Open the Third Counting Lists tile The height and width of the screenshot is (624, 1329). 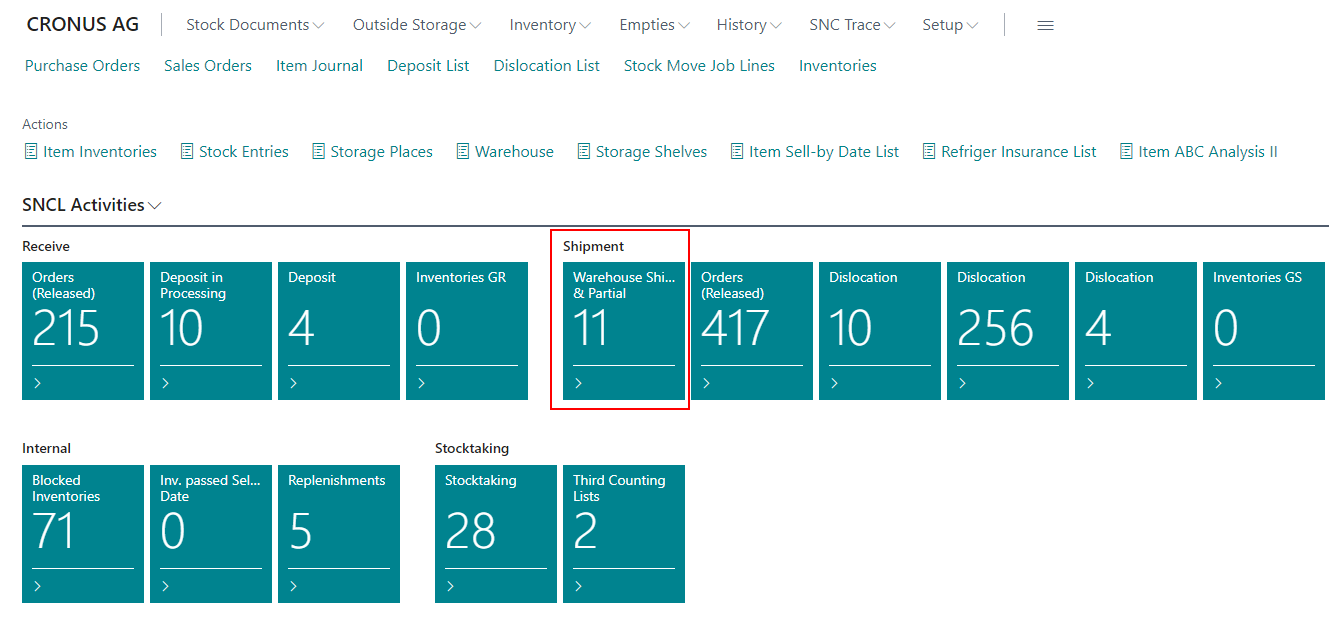tap(624, 533)
